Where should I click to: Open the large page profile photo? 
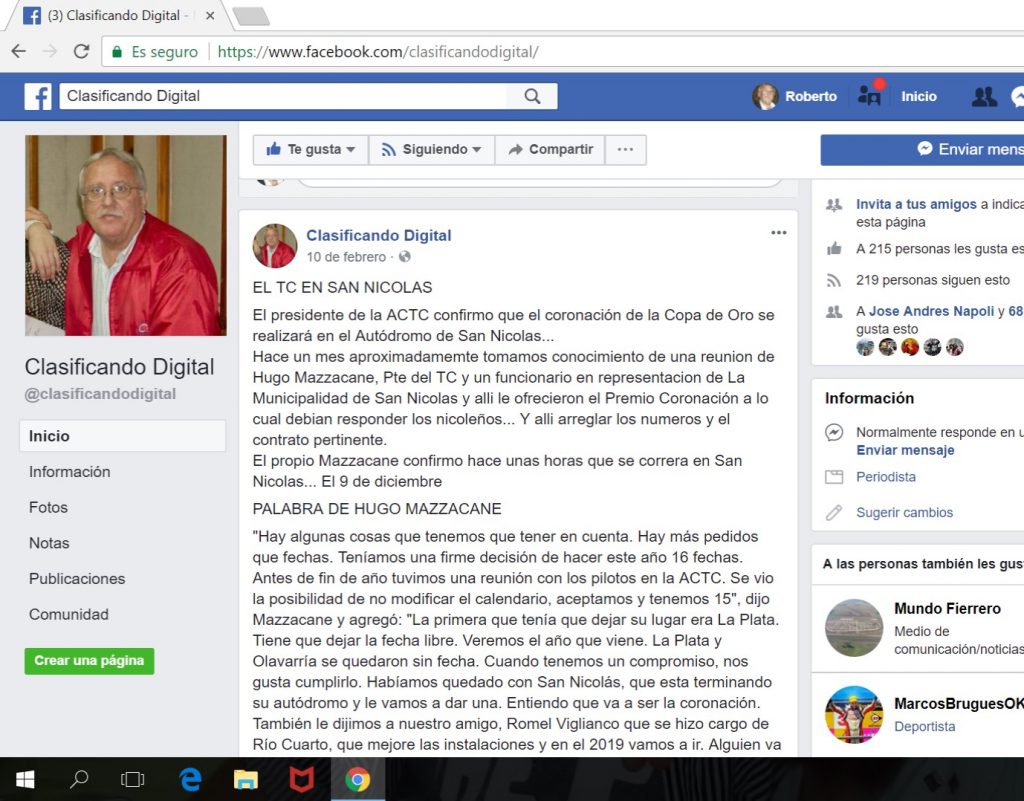click(x=126, y=236)
